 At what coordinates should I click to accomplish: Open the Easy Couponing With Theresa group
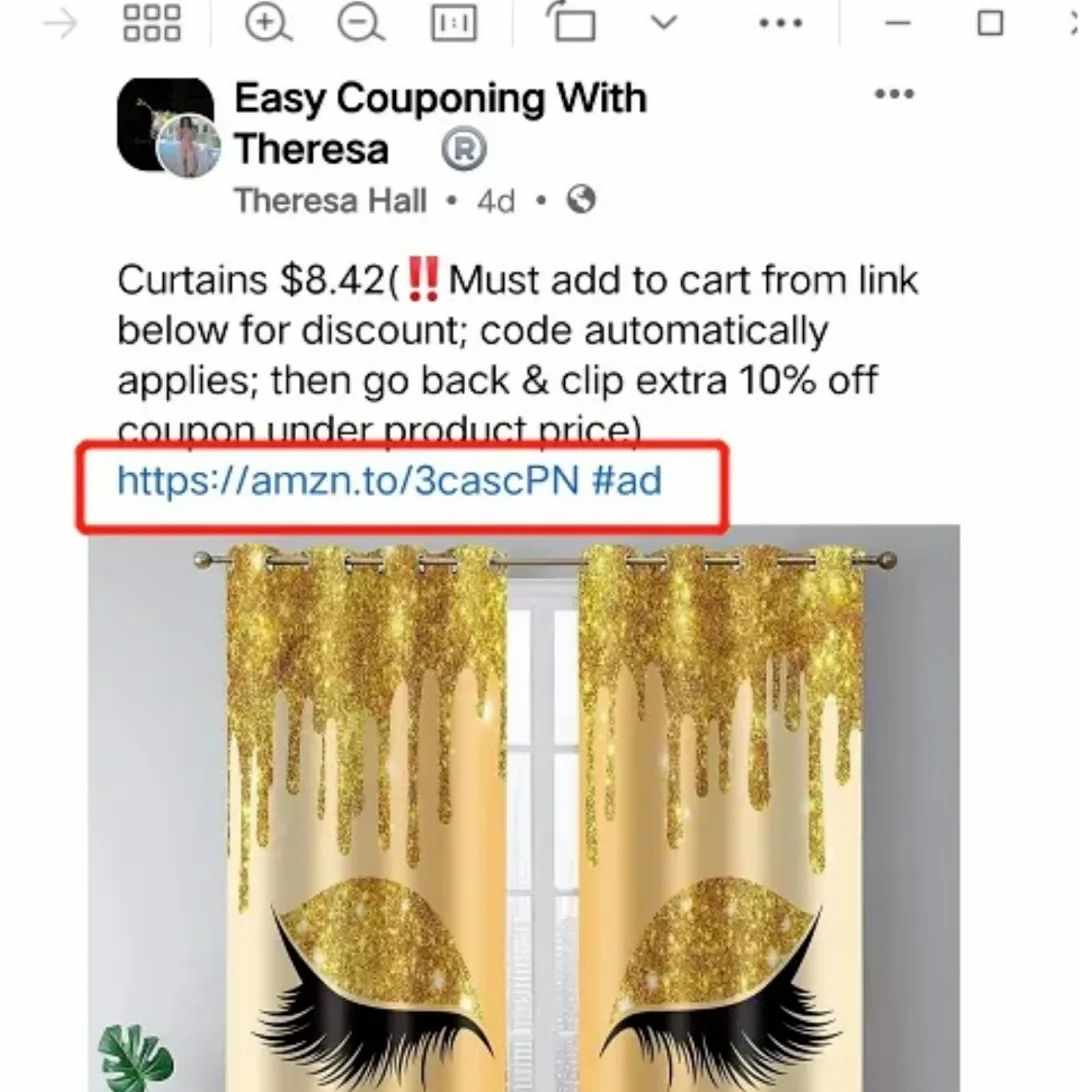440,123
